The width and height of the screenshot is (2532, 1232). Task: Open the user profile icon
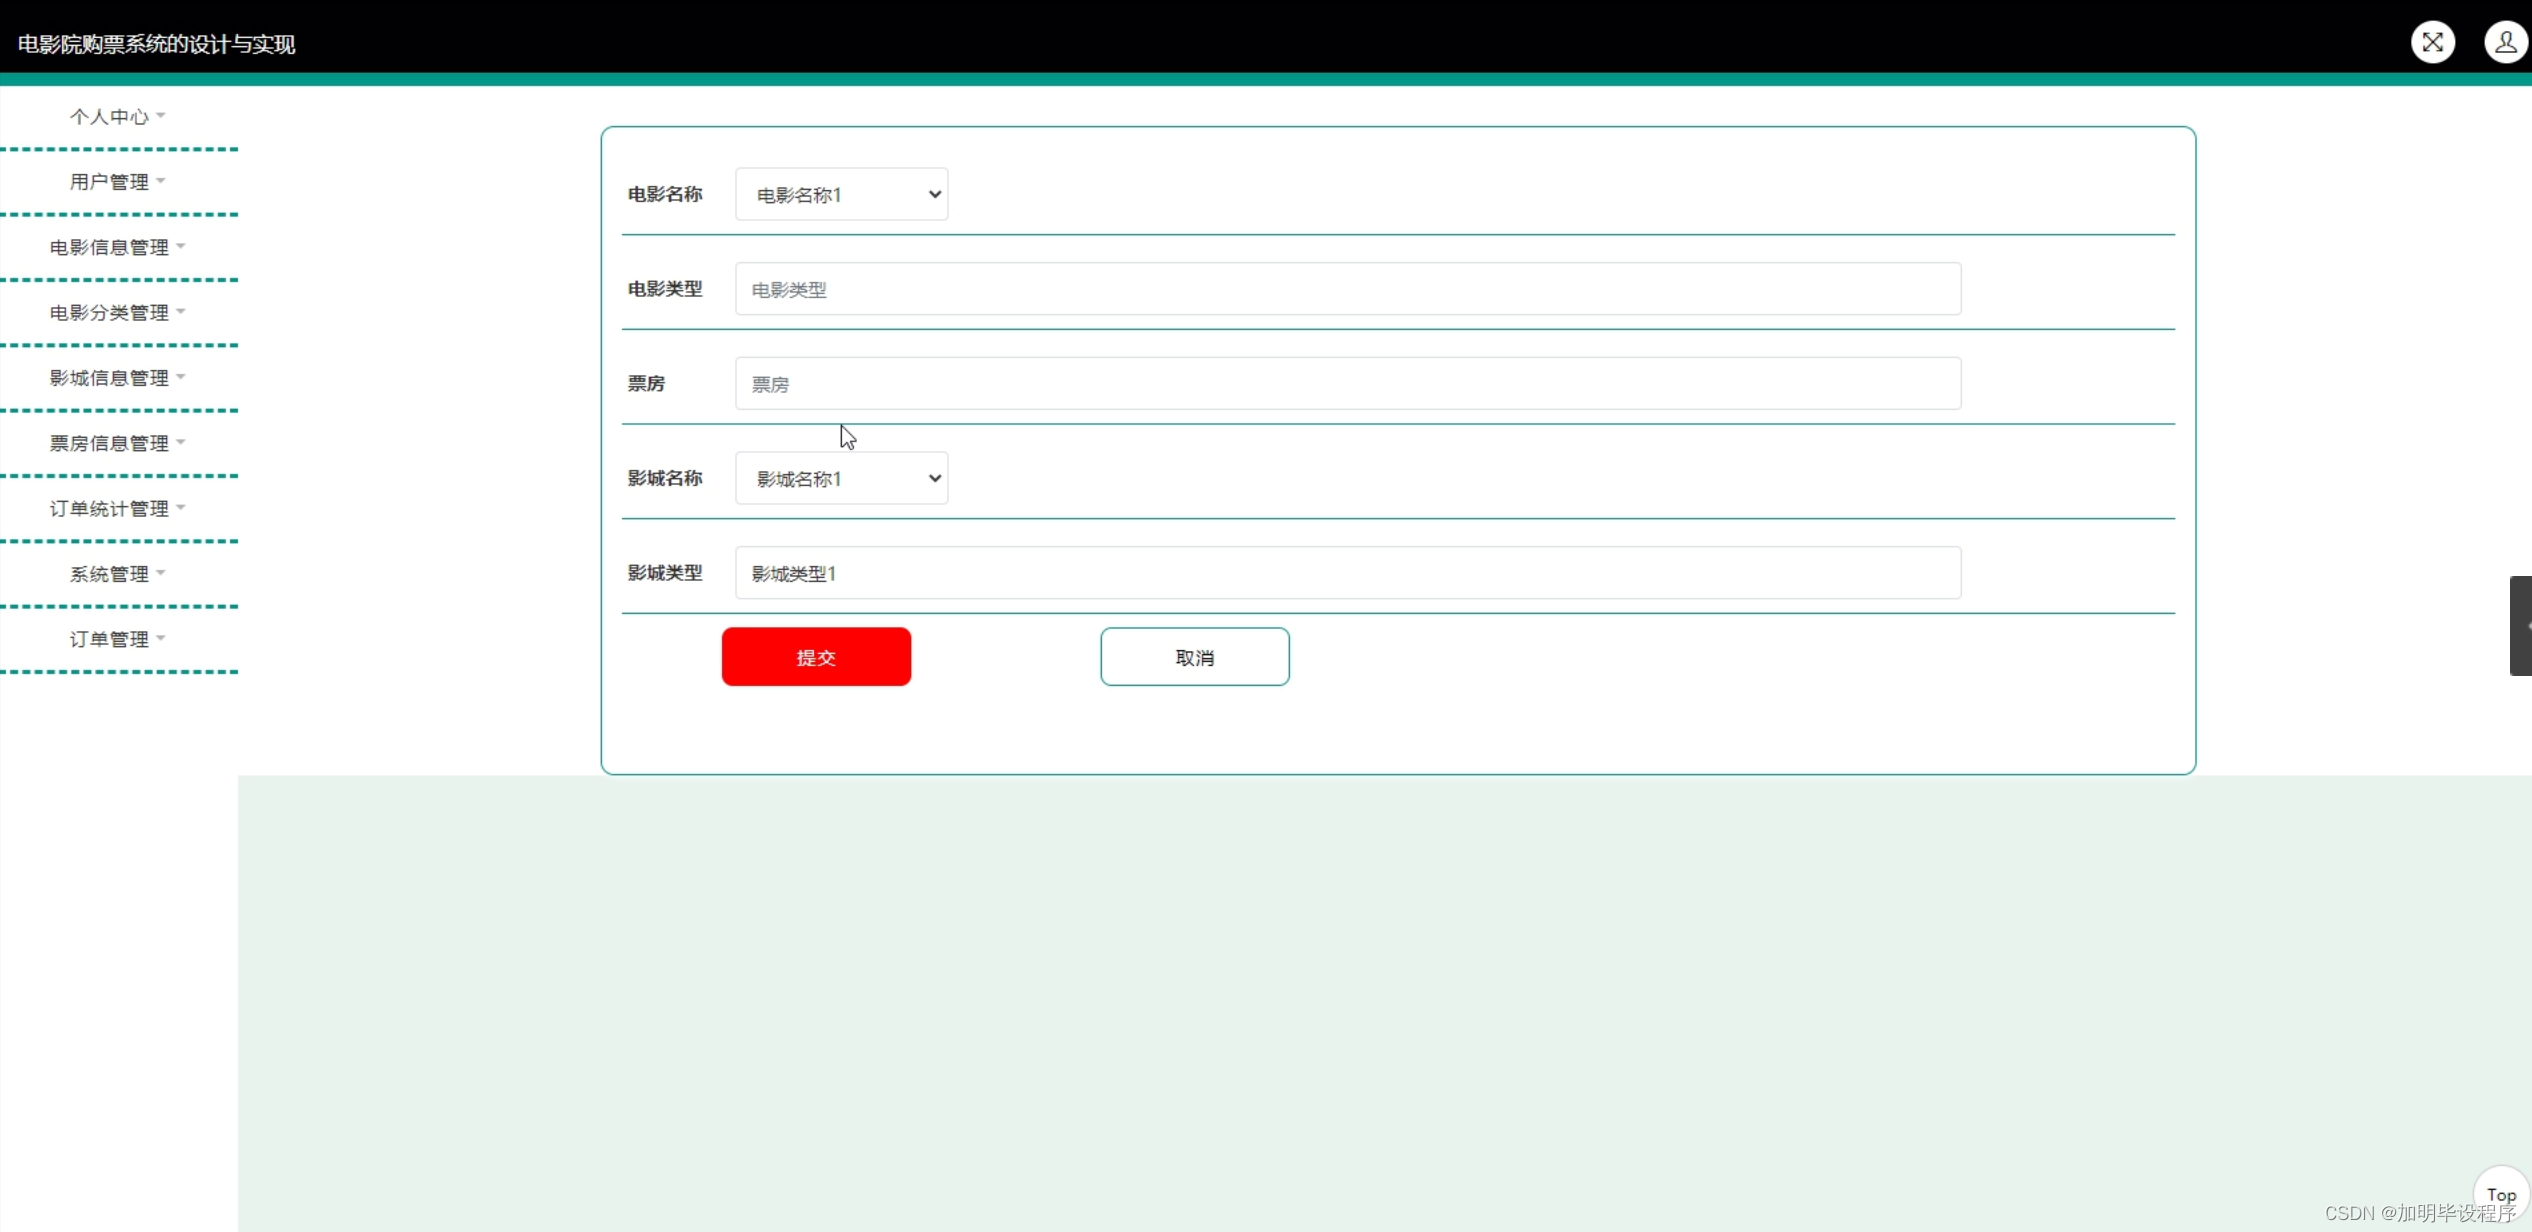click(x=2505, y=42)
